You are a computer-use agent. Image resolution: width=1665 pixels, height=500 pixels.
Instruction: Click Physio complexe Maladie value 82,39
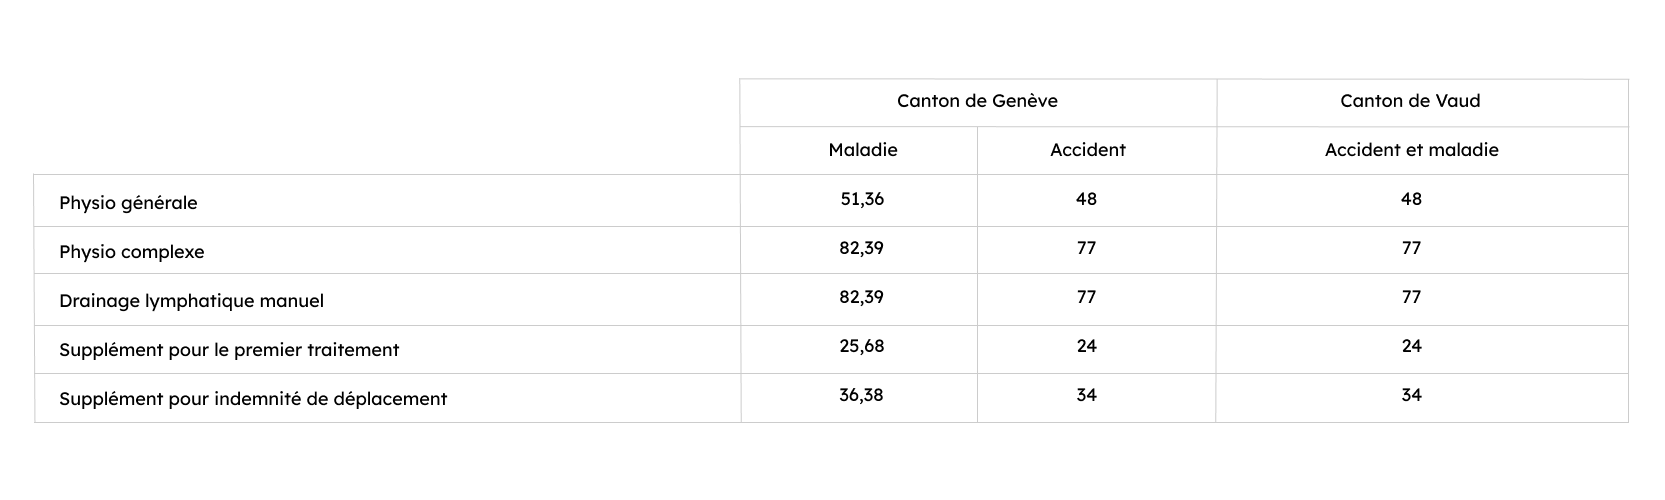click(862, 248)
